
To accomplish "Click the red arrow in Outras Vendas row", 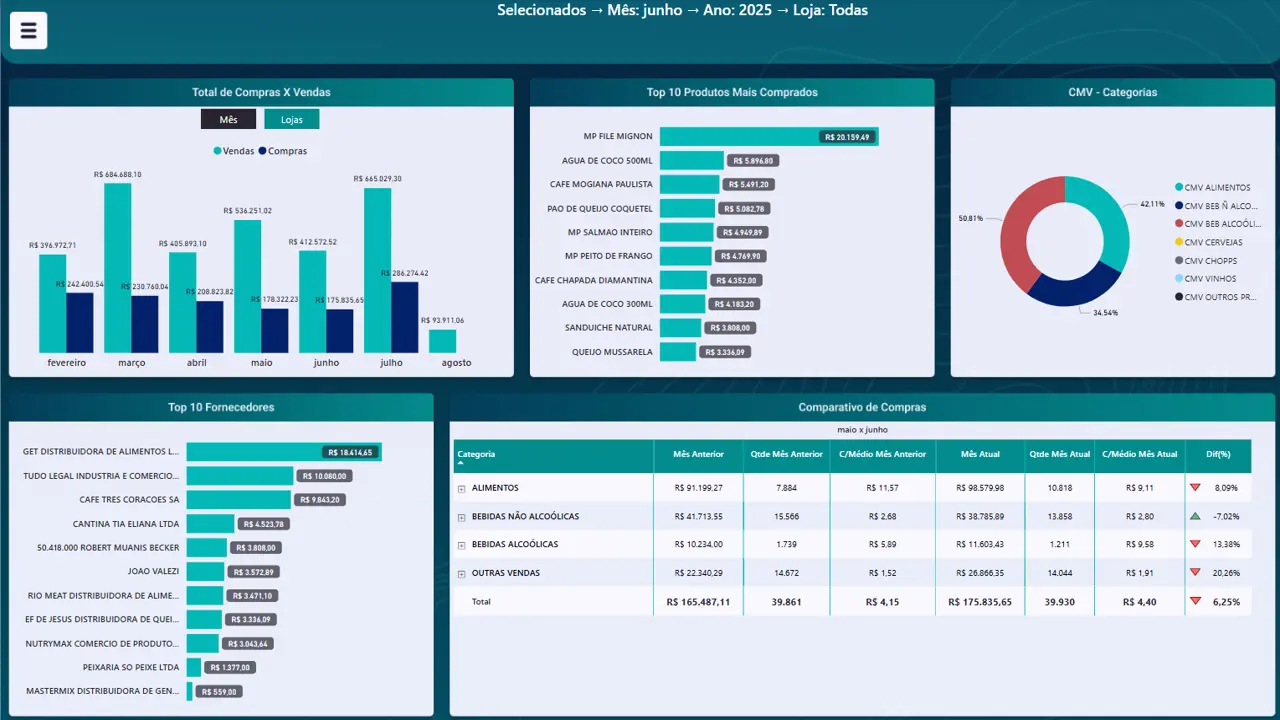I will [x=1195, y=573].
